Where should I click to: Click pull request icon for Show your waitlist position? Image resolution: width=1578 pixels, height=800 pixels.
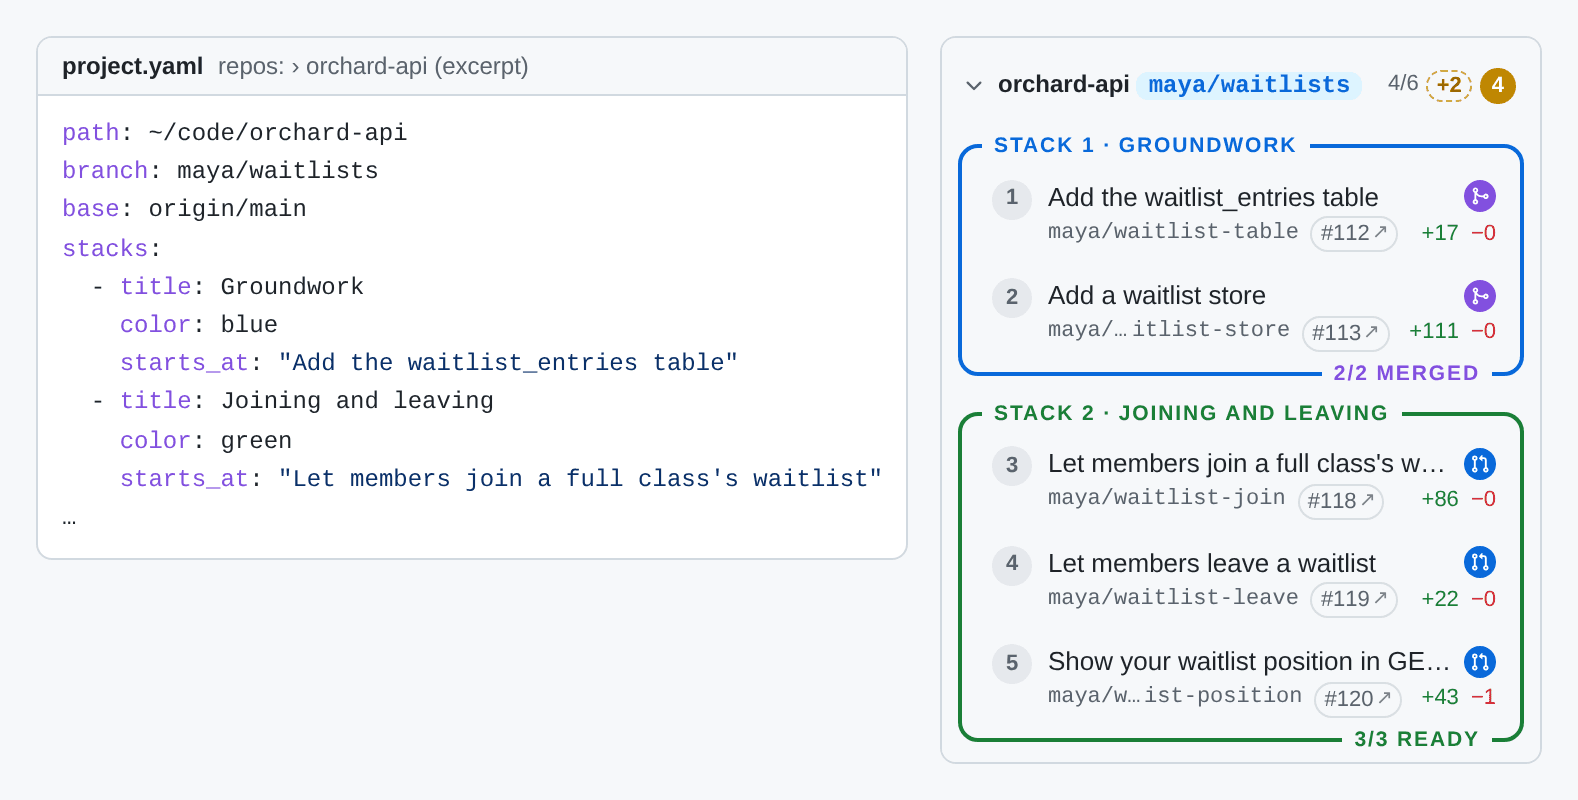click(x=1480, y=661)
